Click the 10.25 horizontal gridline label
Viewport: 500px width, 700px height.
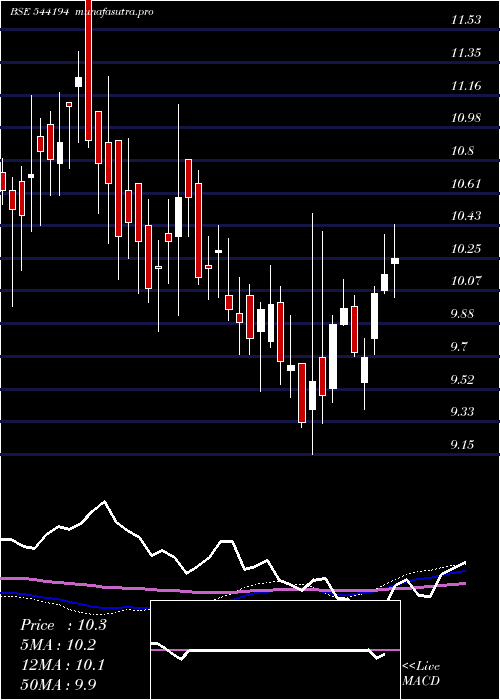pyautogui.click(x=466, y=249)
